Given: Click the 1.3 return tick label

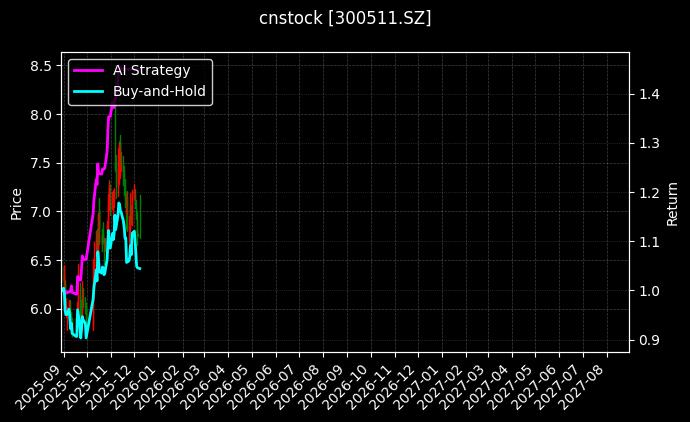Looking at the screenshot, I should [649, 143].
